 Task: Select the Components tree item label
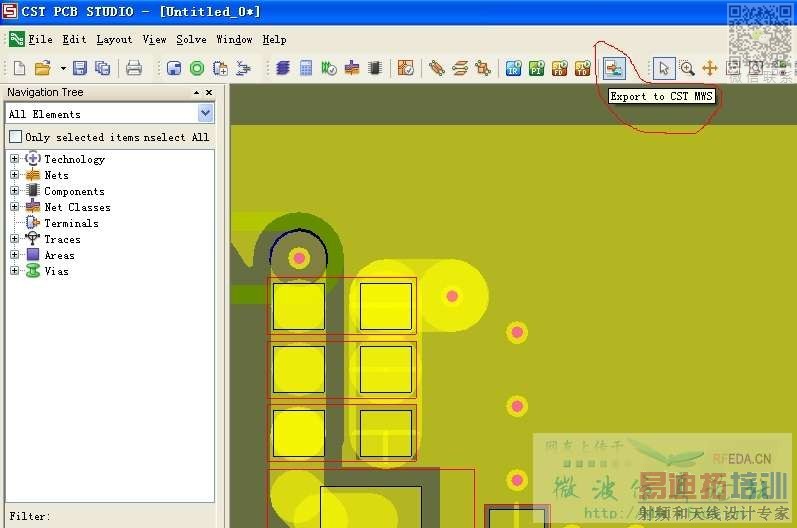click(x=74, y=191)
